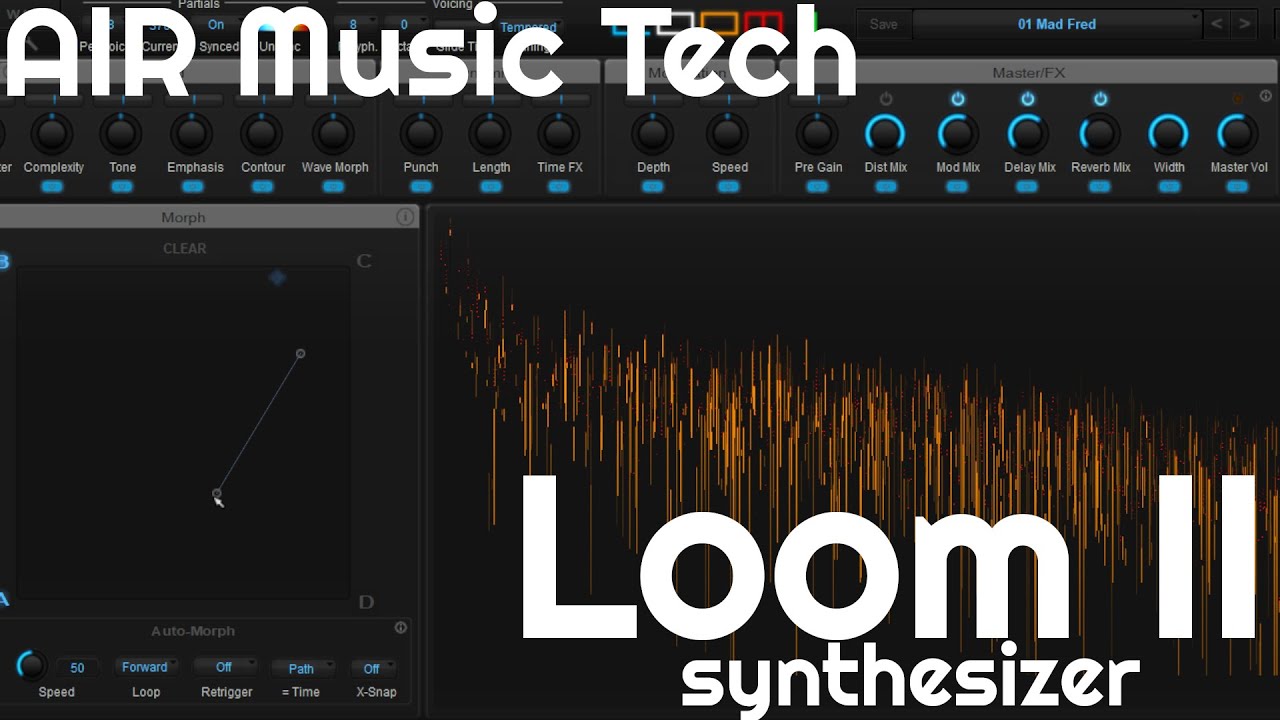
Task: Select the orange rectangle view icon
Action: click(719, 23)
